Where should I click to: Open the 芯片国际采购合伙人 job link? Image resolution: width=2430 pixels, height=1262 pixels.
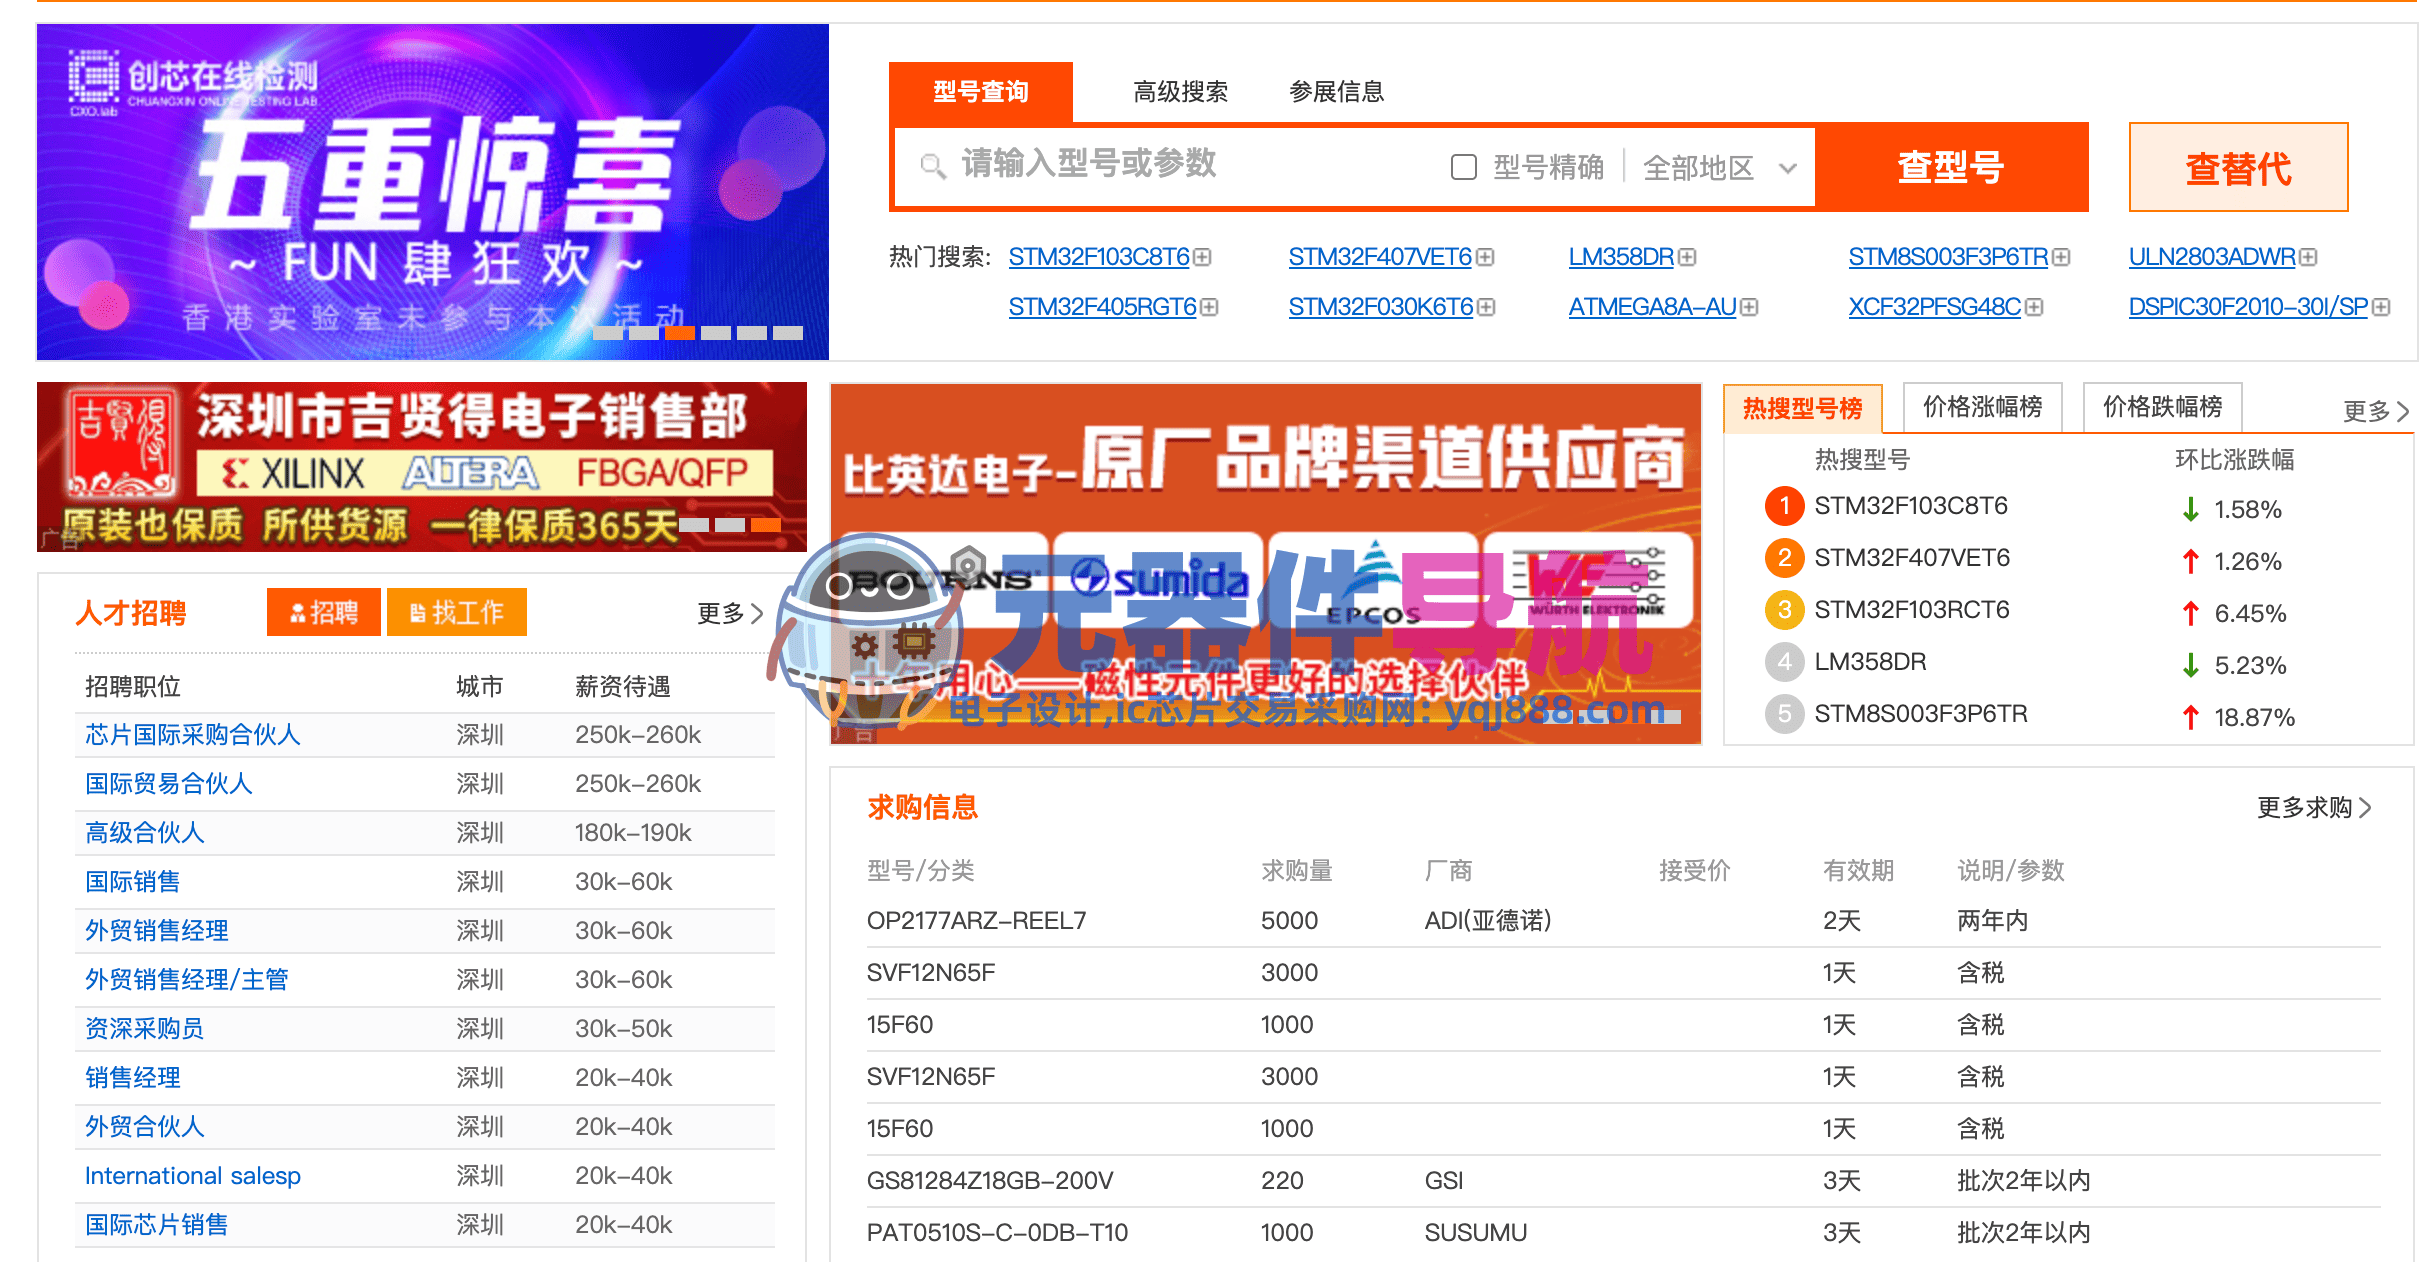(x=192, y=735)
